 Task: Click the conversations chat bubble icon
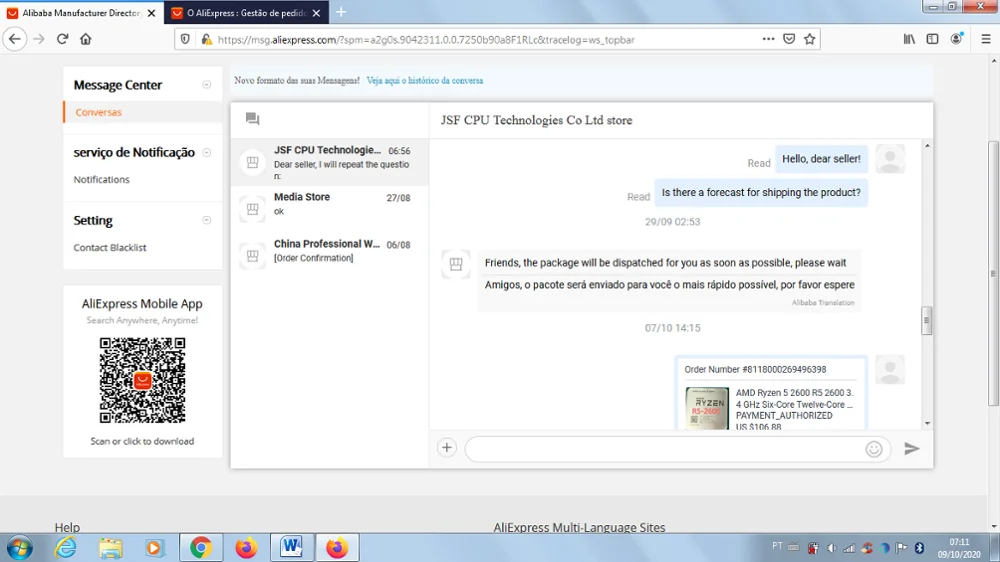point(253,119)
